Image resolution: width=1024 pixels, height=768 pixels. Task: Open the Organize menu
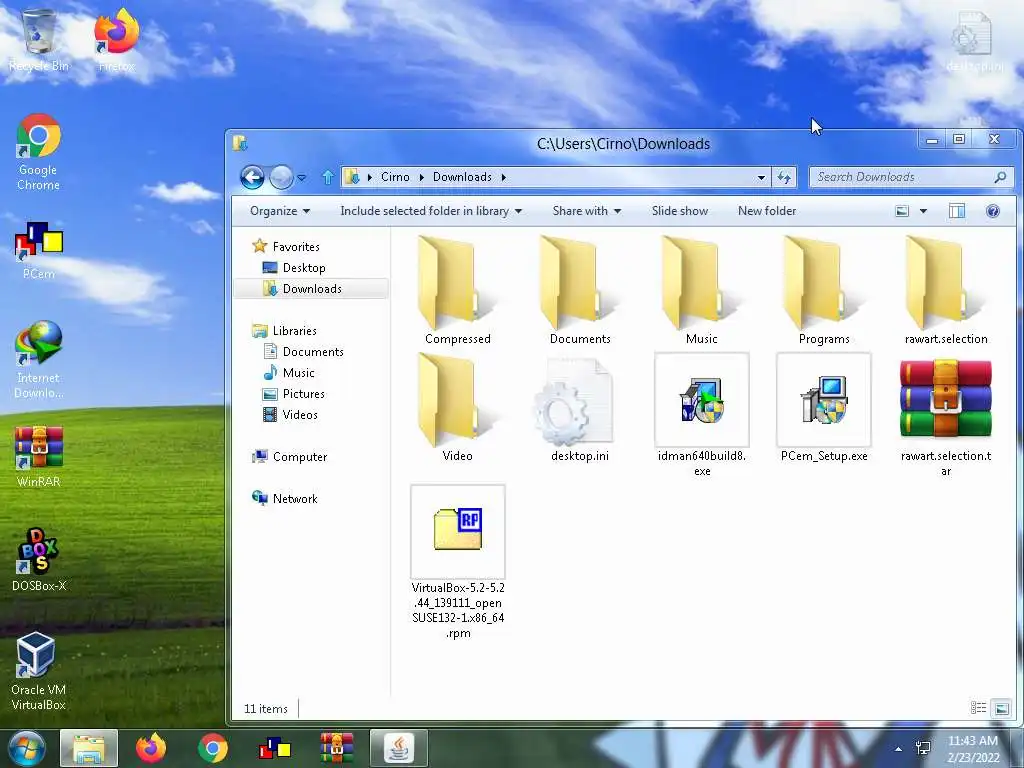pyautogui.click(x=280, y=211)
